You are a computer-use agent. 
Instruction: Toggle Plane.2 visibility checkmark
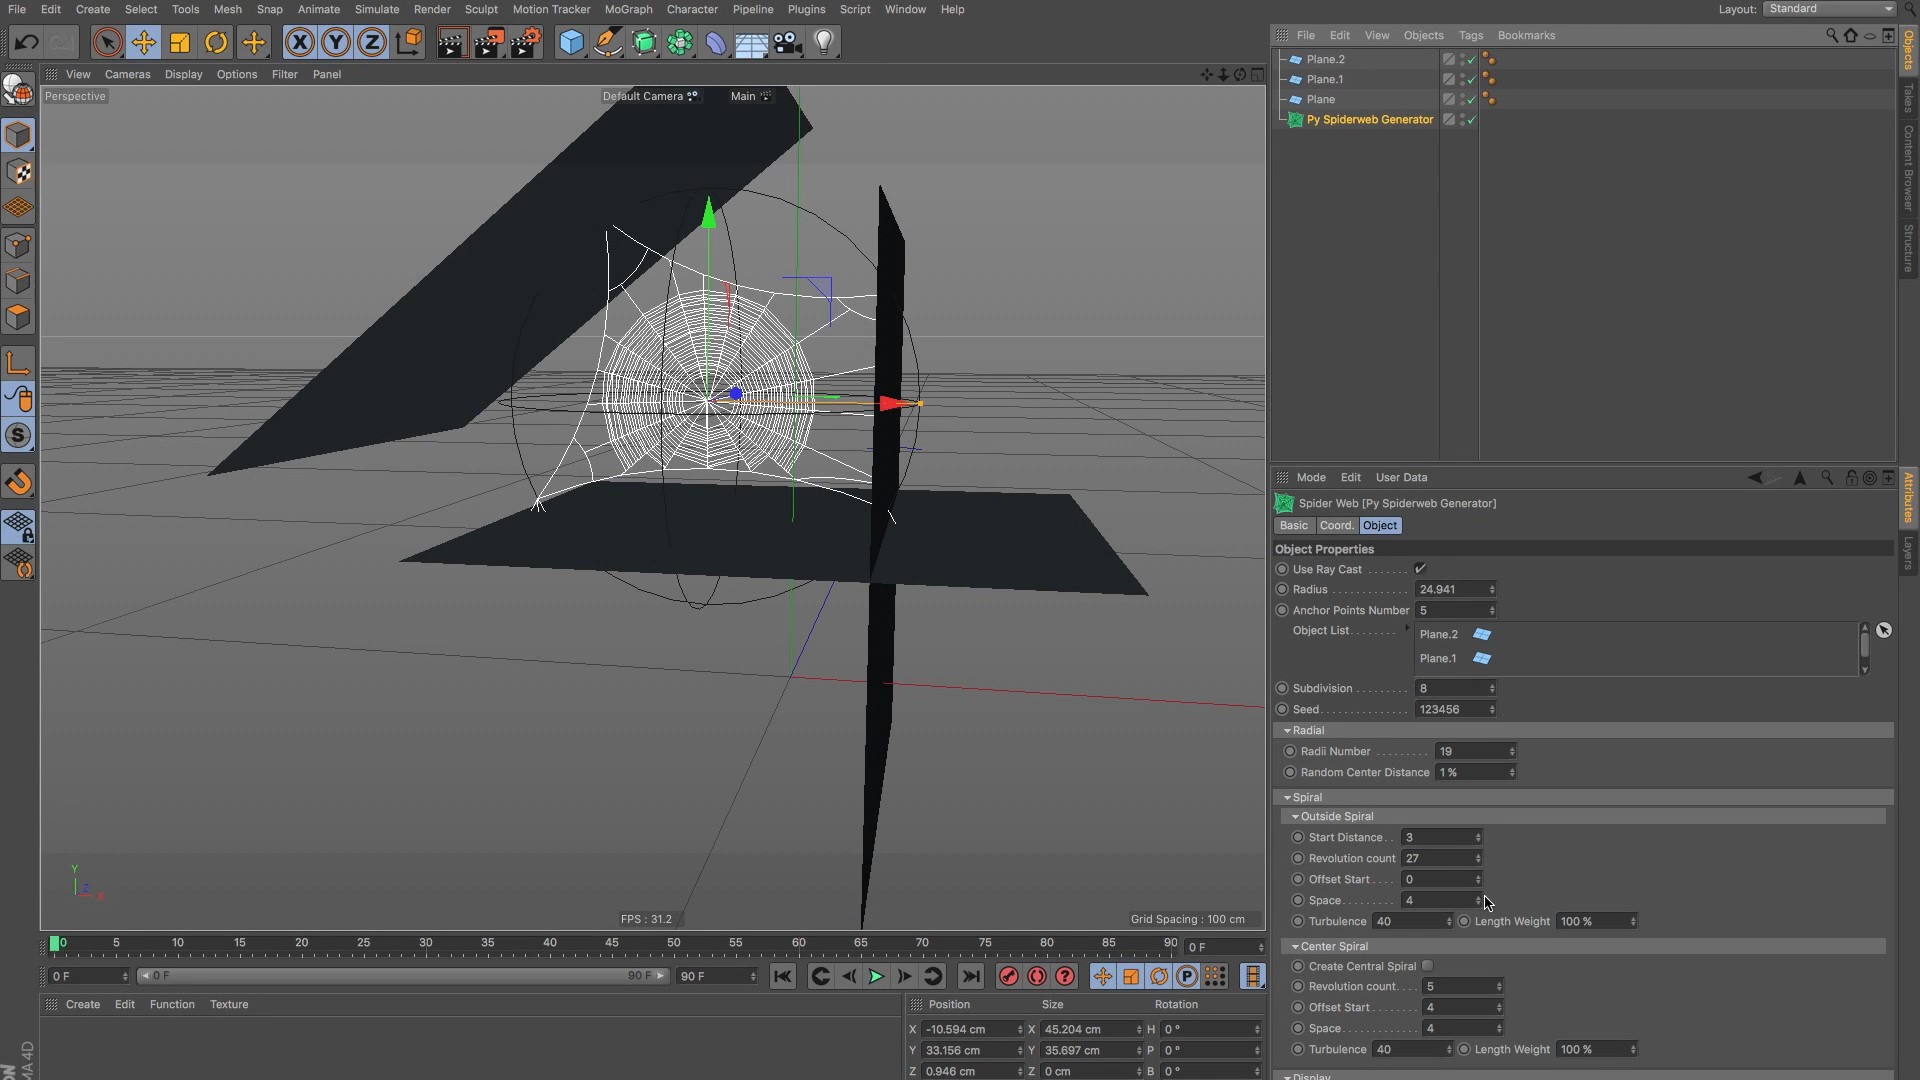coord(1472,60)
